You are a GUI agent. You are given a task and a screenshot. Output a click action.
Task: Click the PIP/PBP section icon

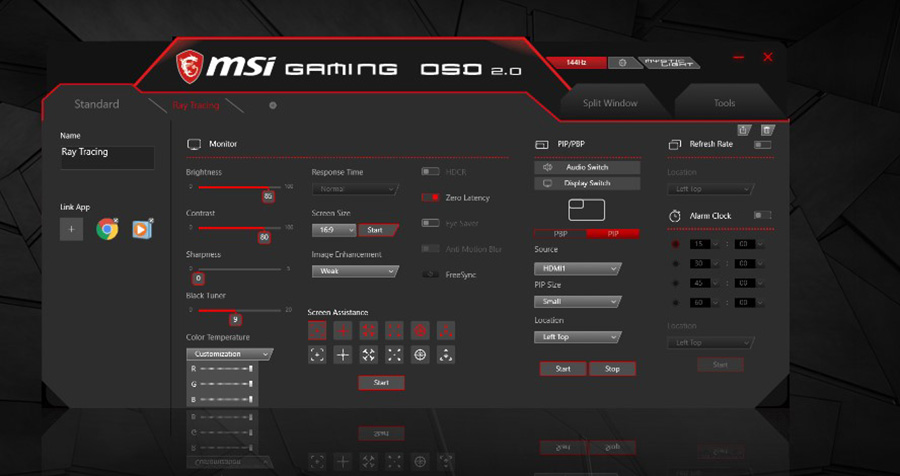541,145
